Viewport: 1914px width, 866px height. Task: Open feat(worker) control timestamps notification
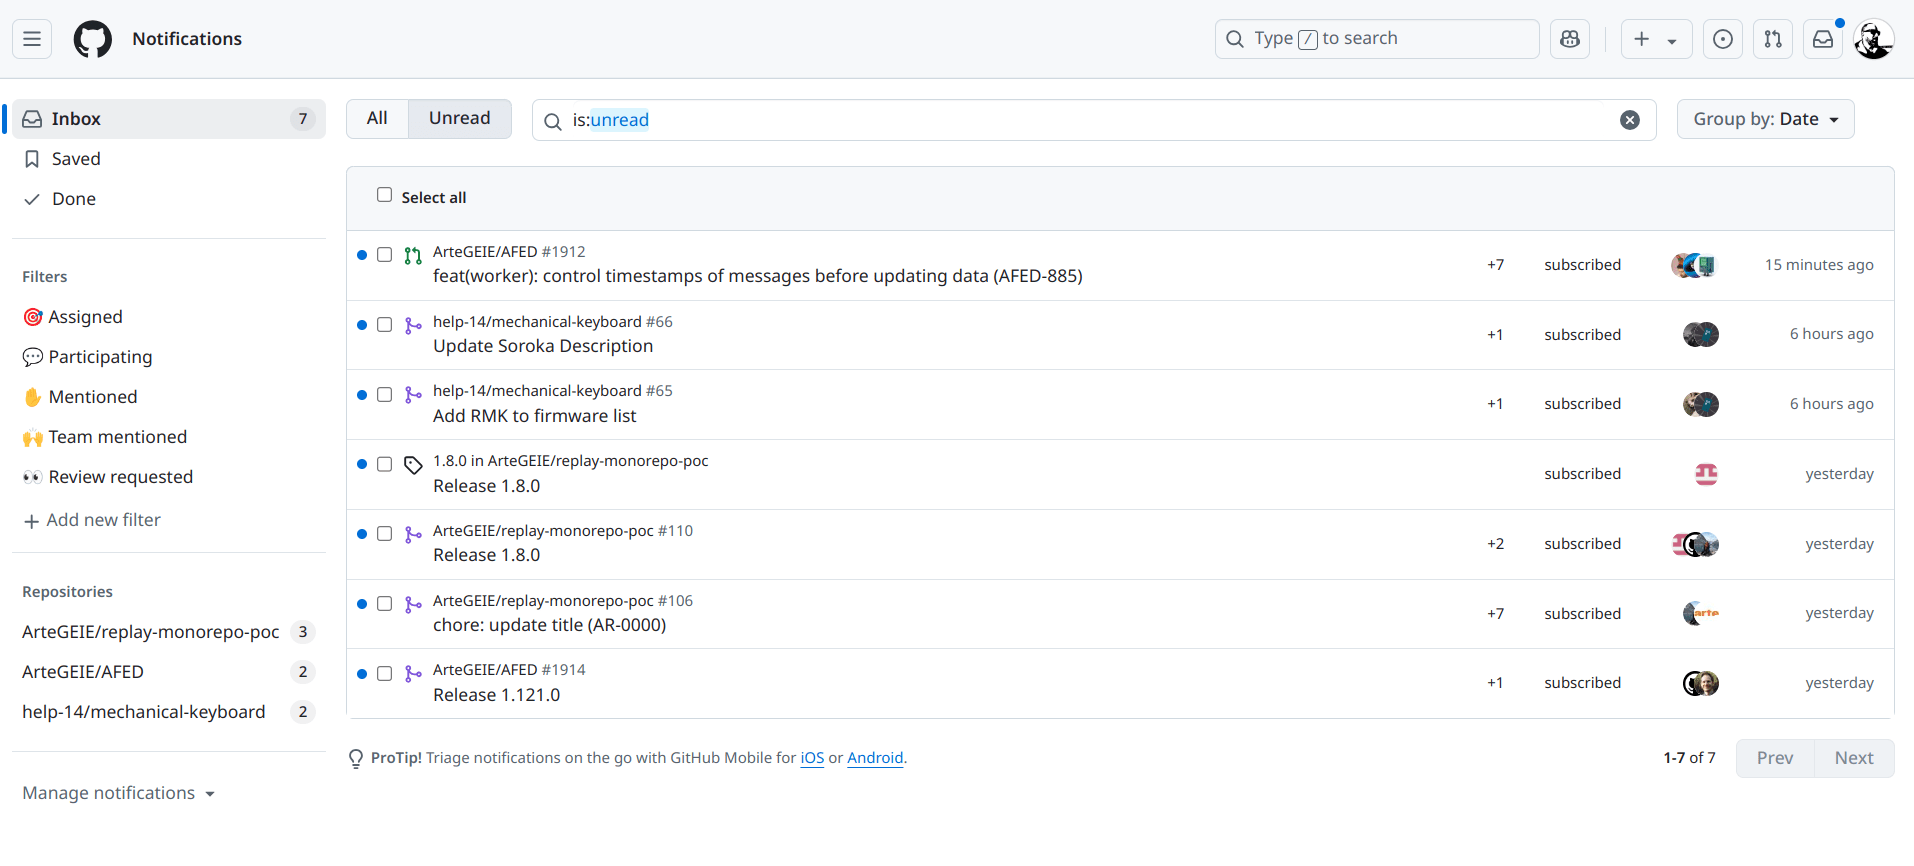(x=758, y=276)
